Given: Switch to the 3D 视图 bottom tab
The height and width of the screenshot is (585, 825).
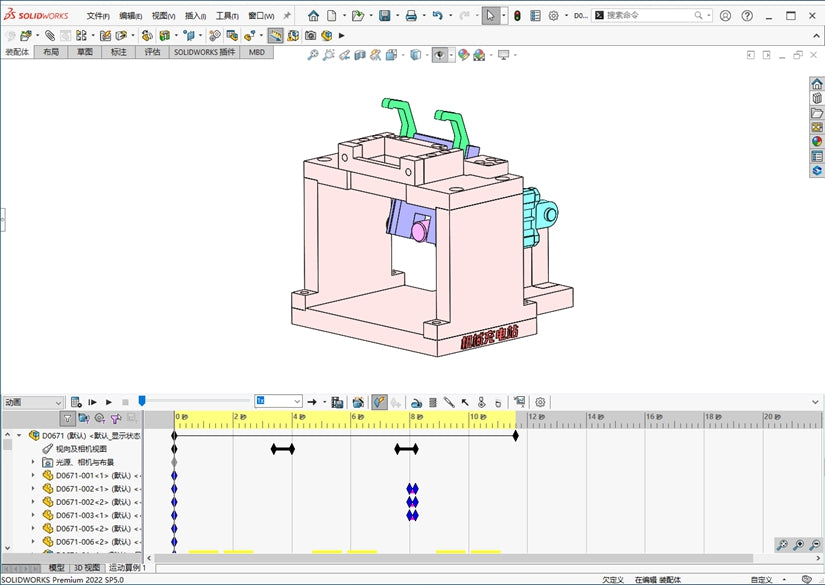Looking at the screenshot, I should pos(87,568).
